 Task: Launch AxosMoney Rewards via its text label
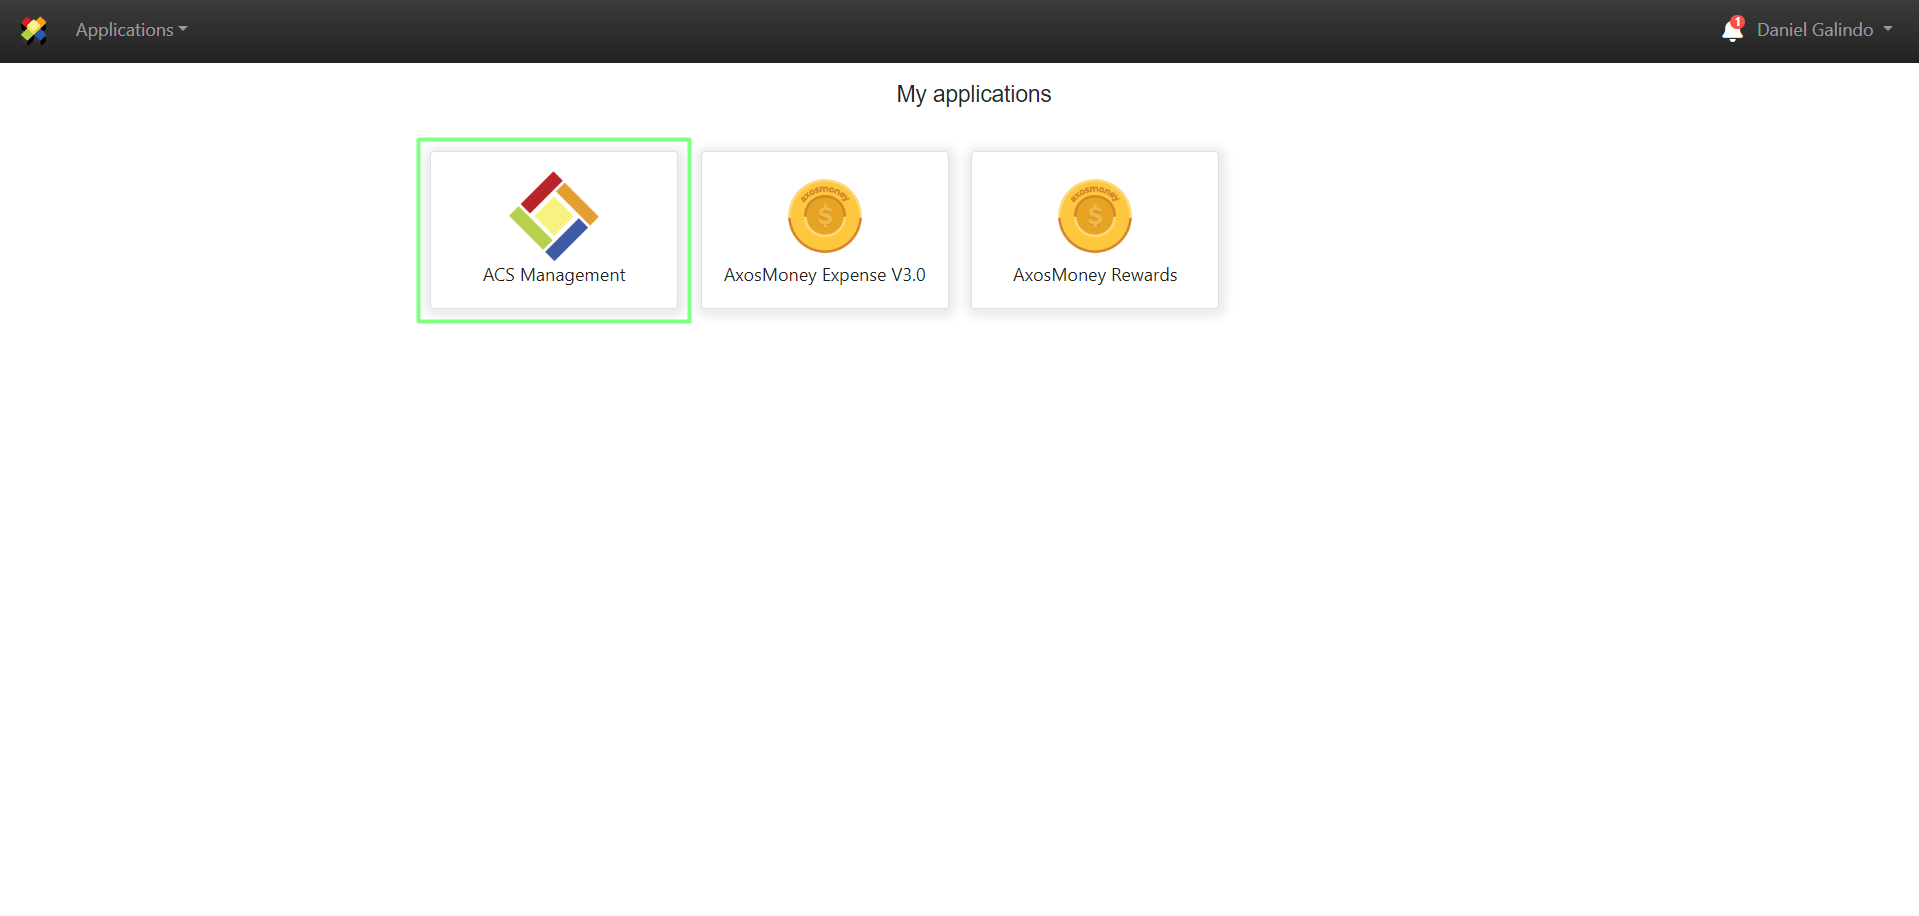pyautogui.click(x=1094, y=275)
